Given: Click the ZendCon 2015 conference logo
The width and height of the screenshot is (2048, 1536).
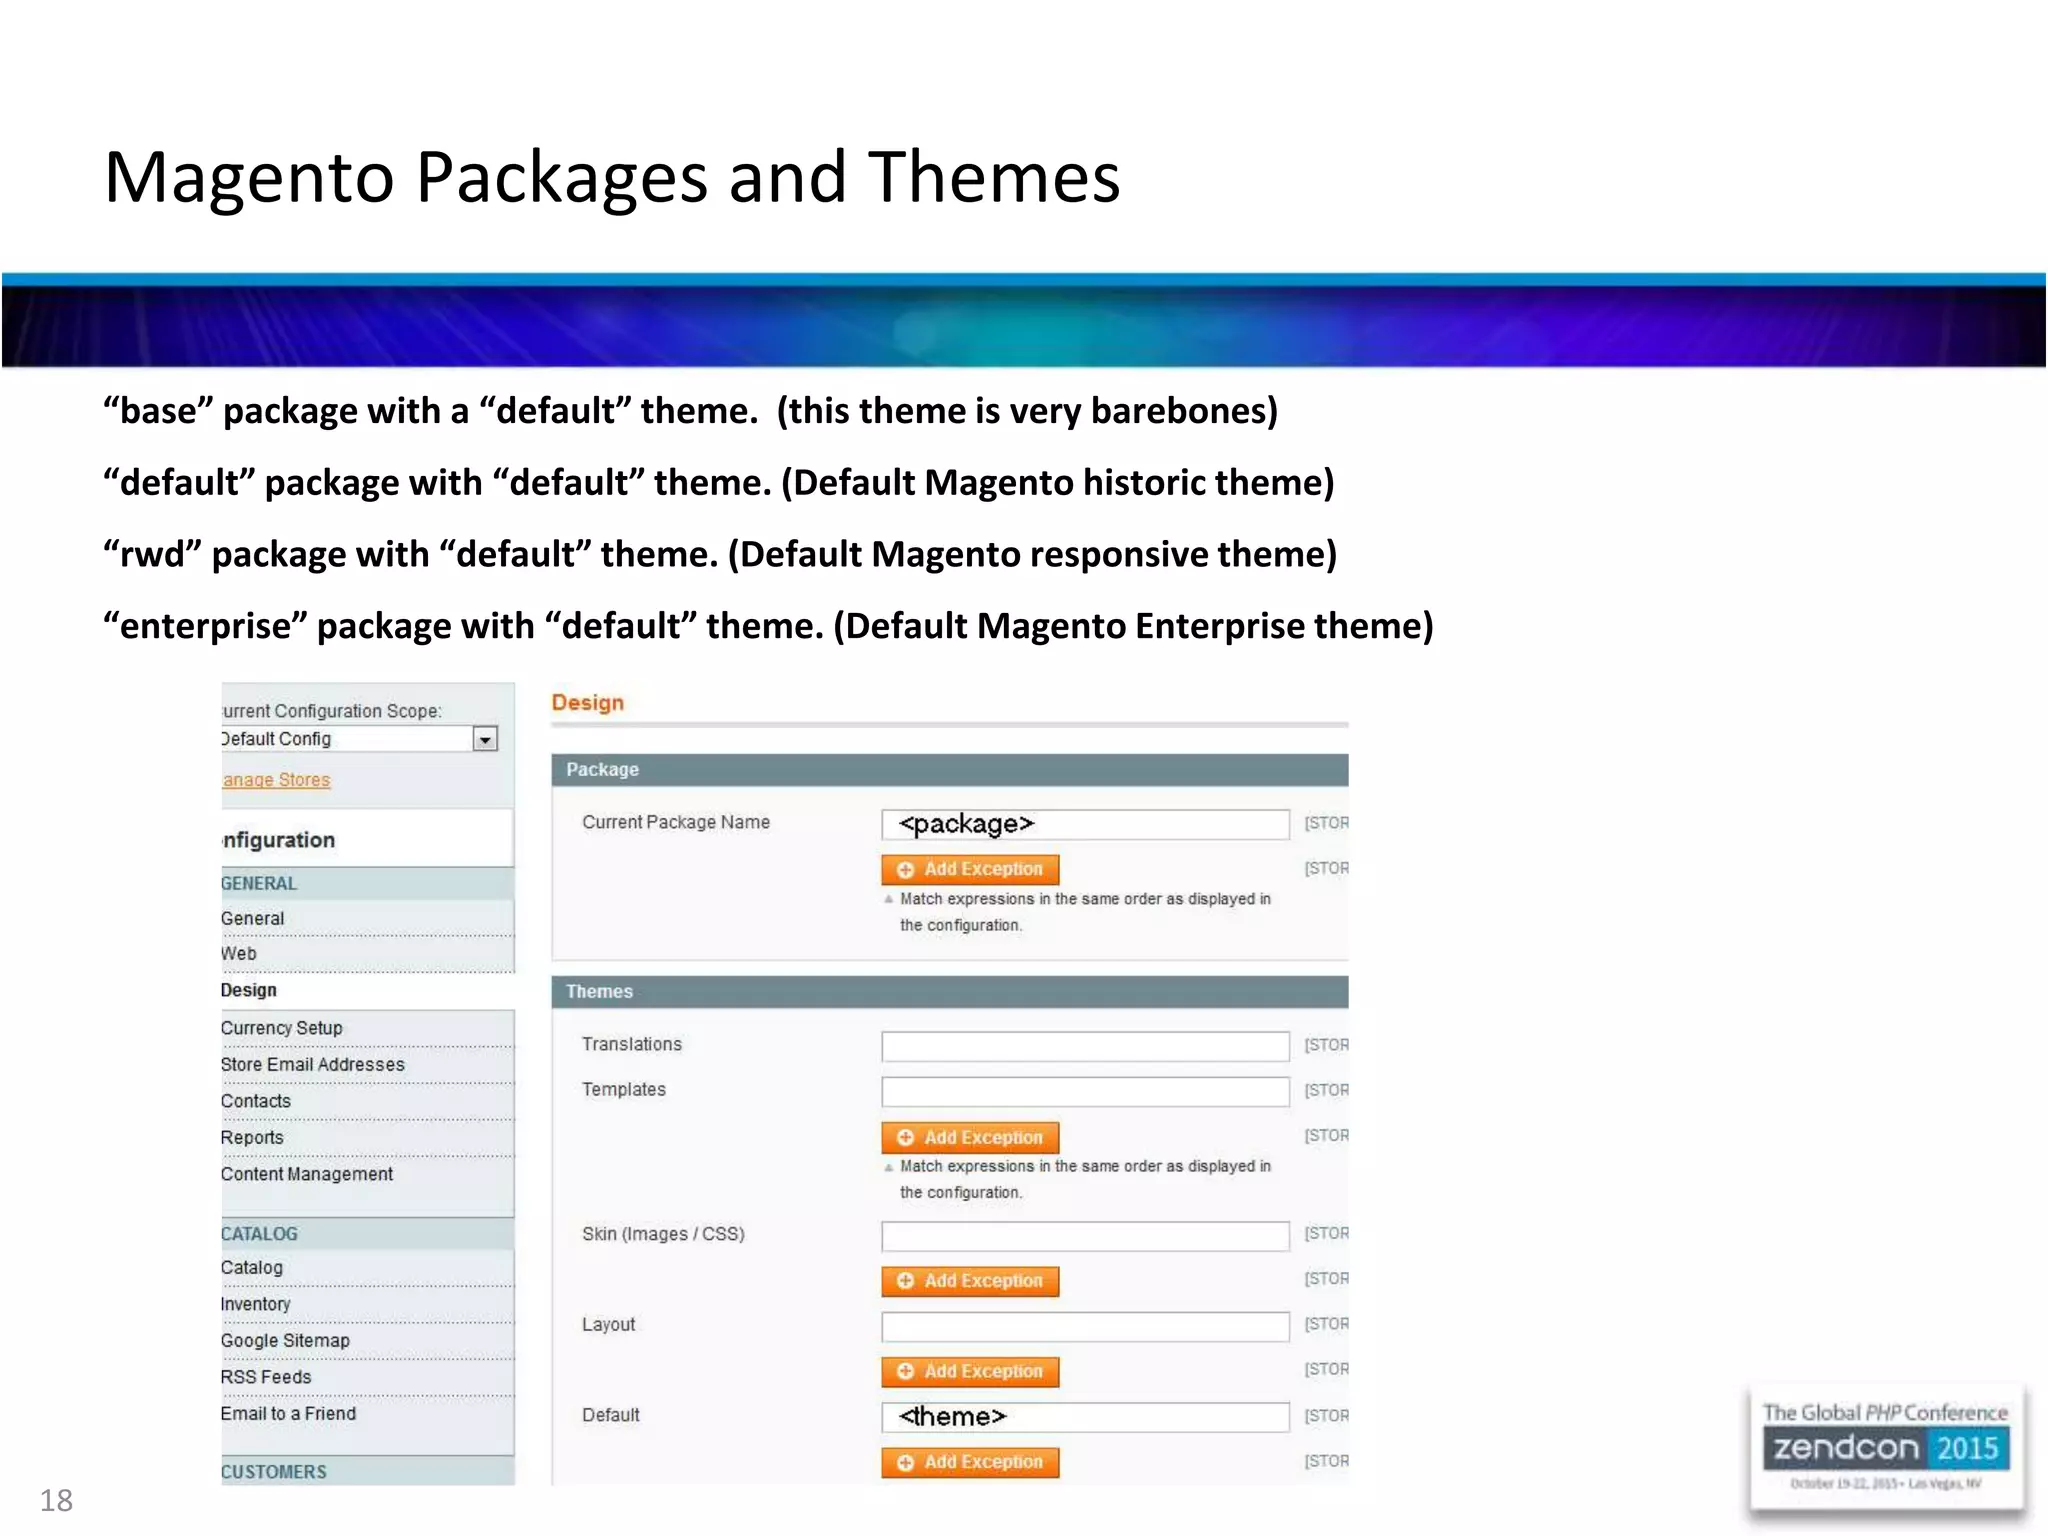Looking at the screenshot, I should pos(1885,1448).
